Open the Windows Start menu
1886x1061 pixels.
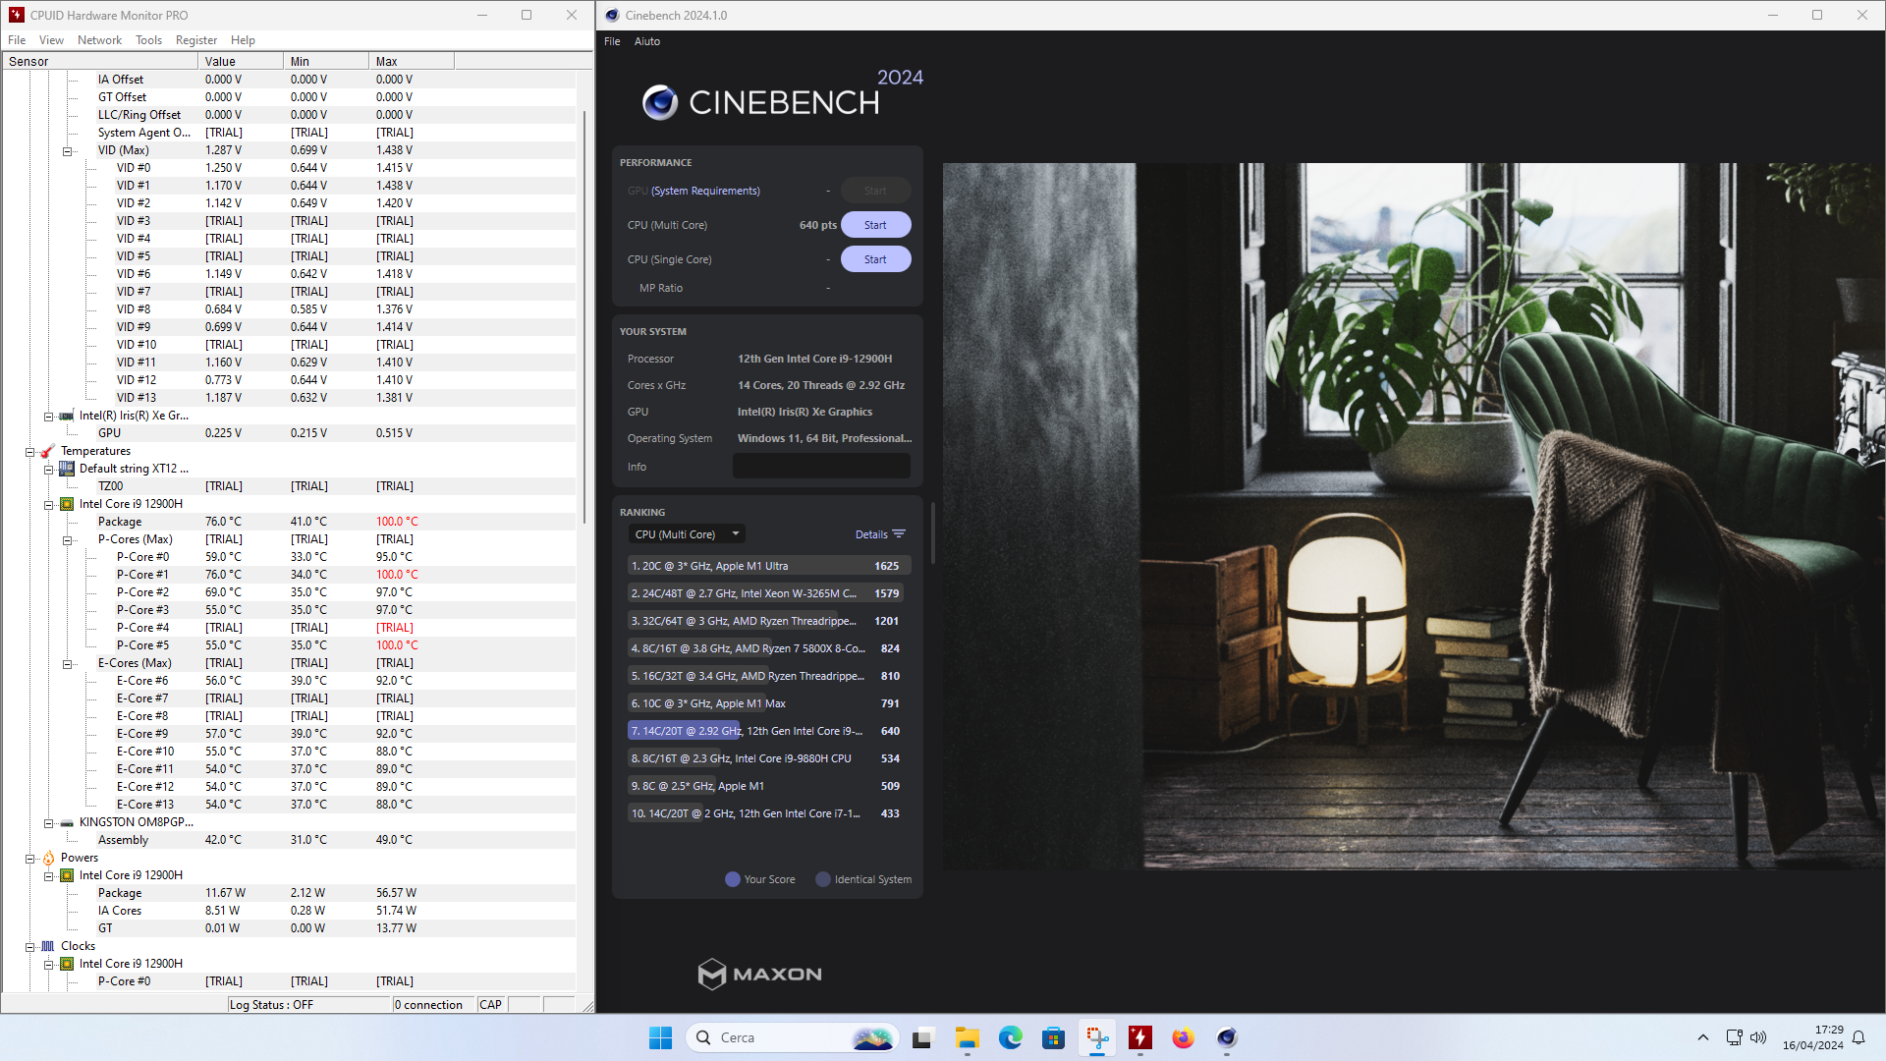[661, 1038]
